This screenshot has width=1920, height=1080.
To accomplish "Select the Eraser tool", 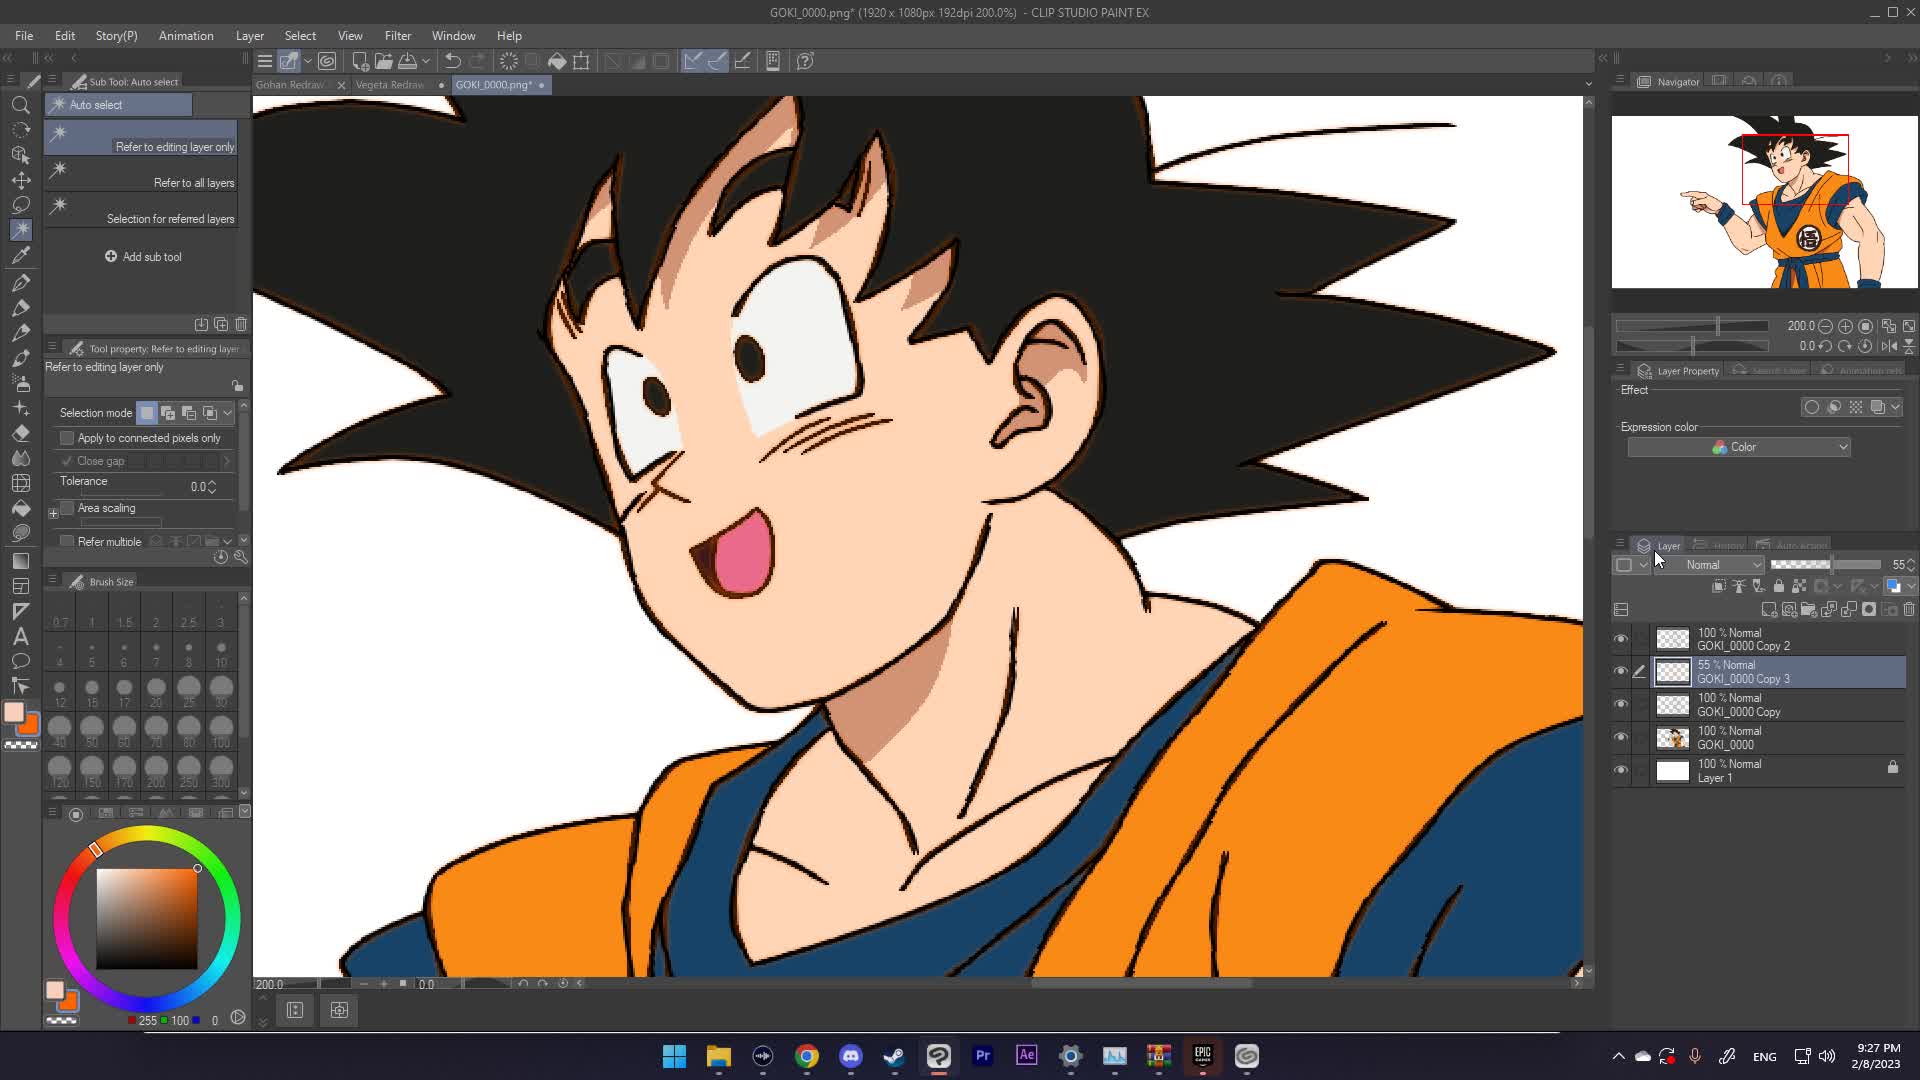I will coord(20,433).
